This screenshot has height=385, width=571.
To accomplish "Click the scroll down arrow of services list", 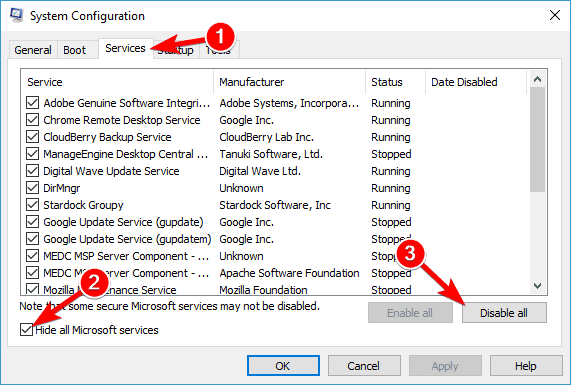I will point(537,286).
